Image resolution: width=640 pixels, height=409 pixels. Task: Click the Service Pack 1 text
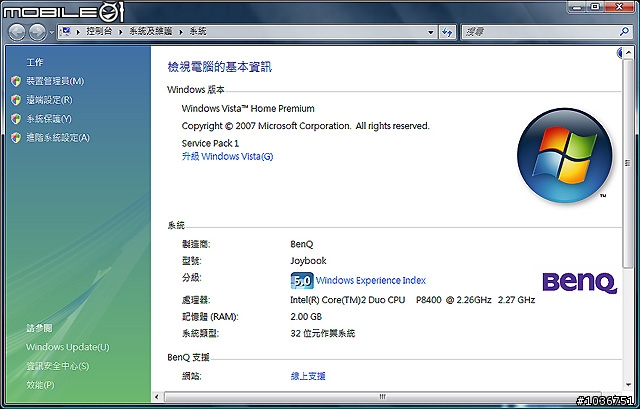coord(210,143)
